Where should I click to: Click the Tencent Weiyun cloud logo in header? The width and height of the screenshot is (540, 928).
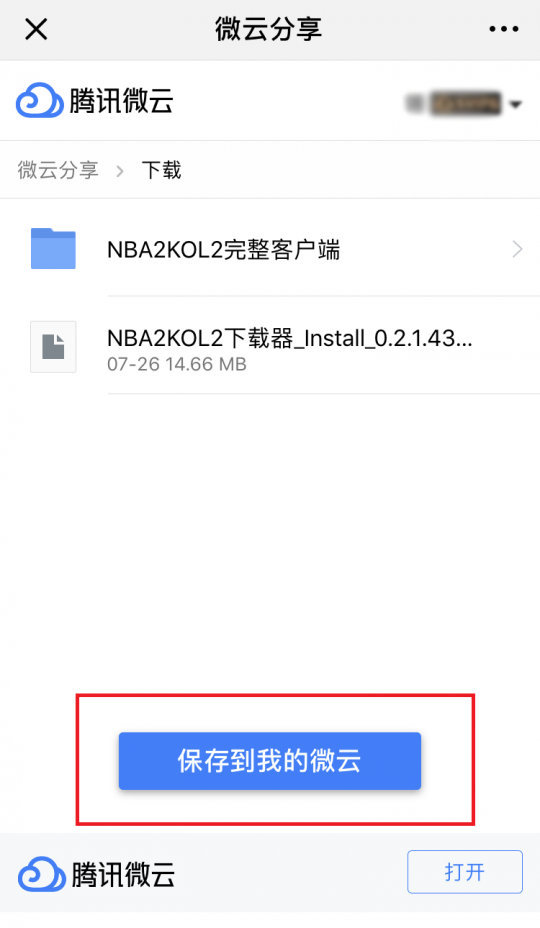point(39,101)
